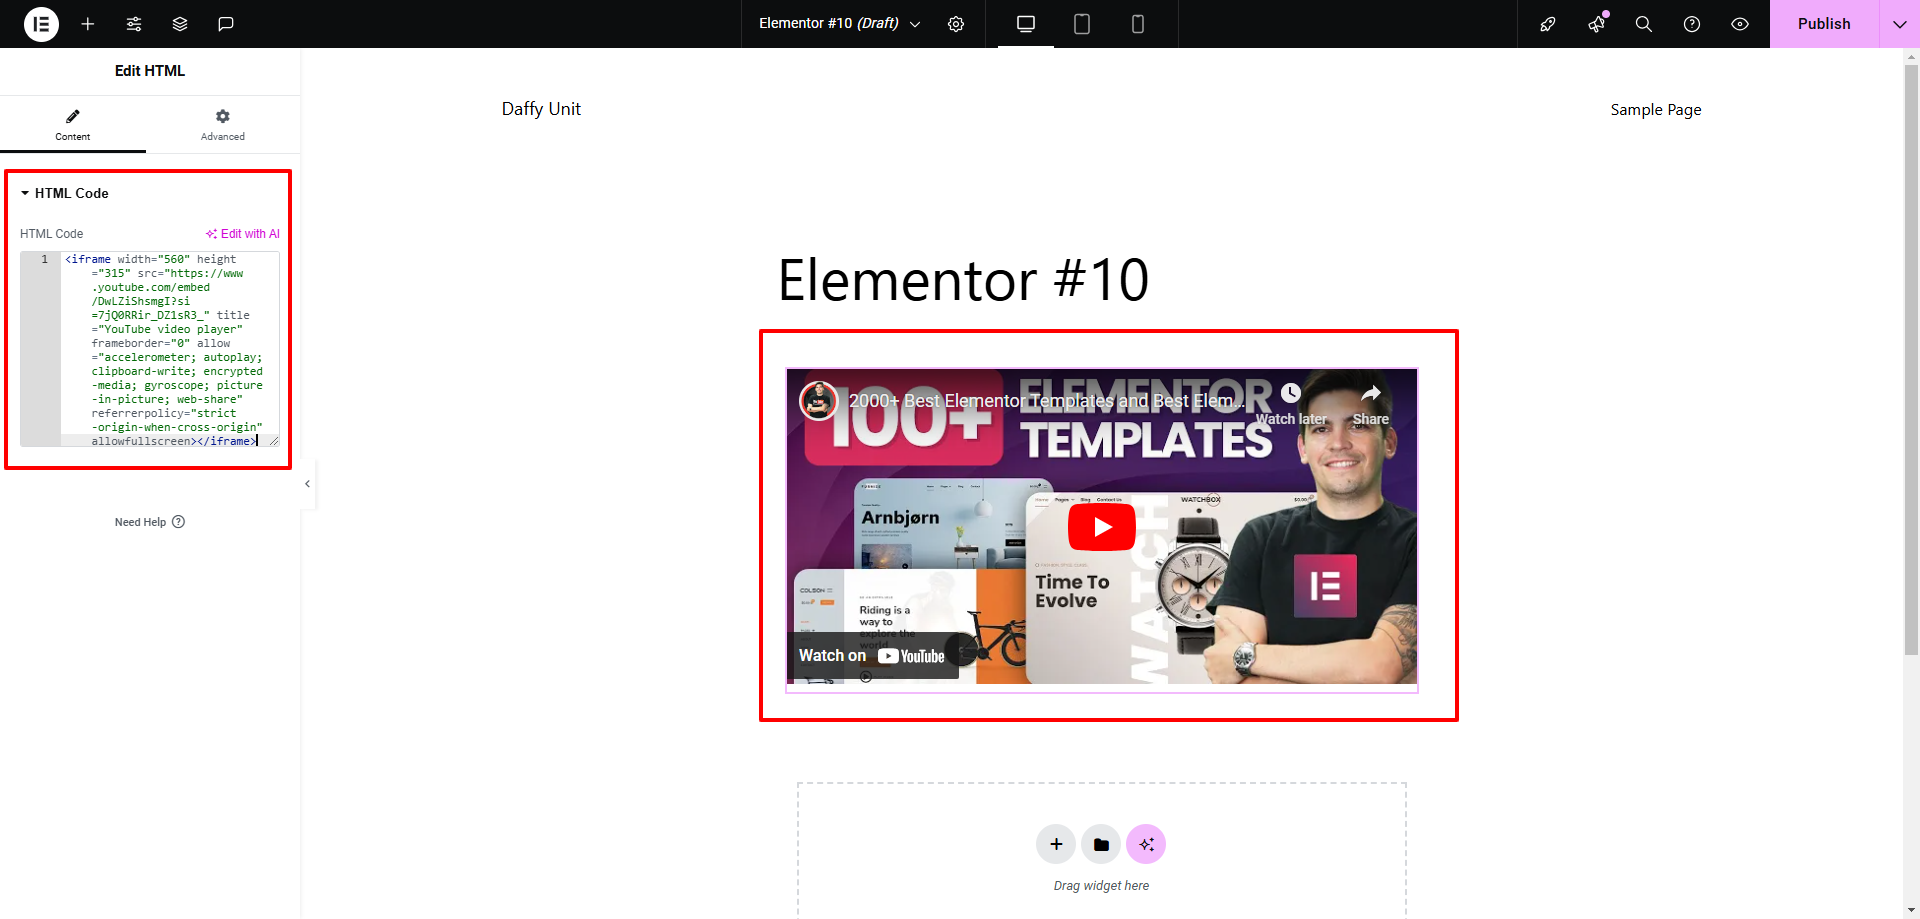
Task: Click the Elementor logo menu icon
Action: point(41,24)
